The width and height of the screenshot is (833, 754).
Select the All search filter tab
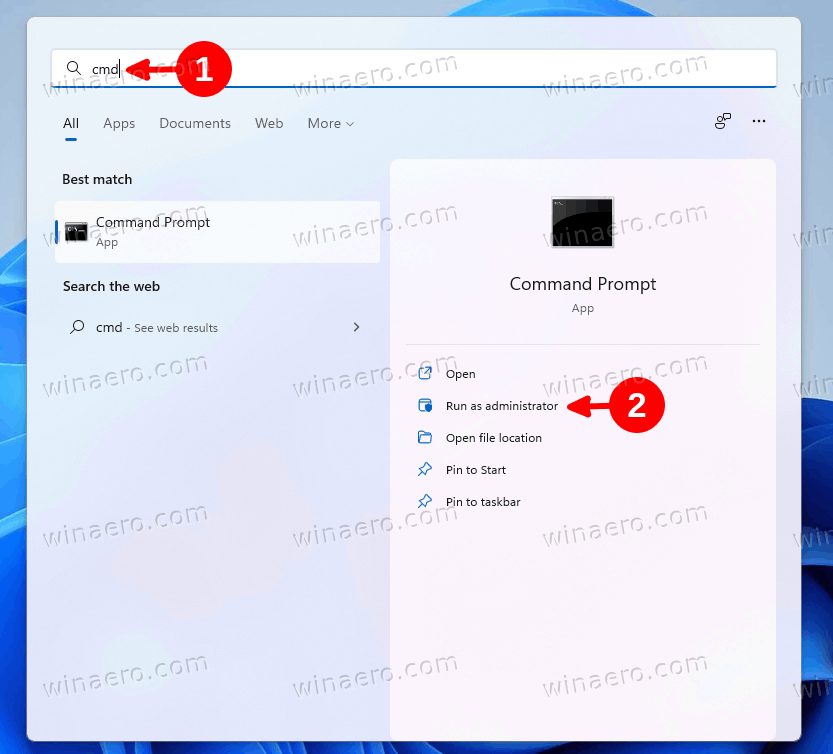pyautogui.click(x=70, y=123)
